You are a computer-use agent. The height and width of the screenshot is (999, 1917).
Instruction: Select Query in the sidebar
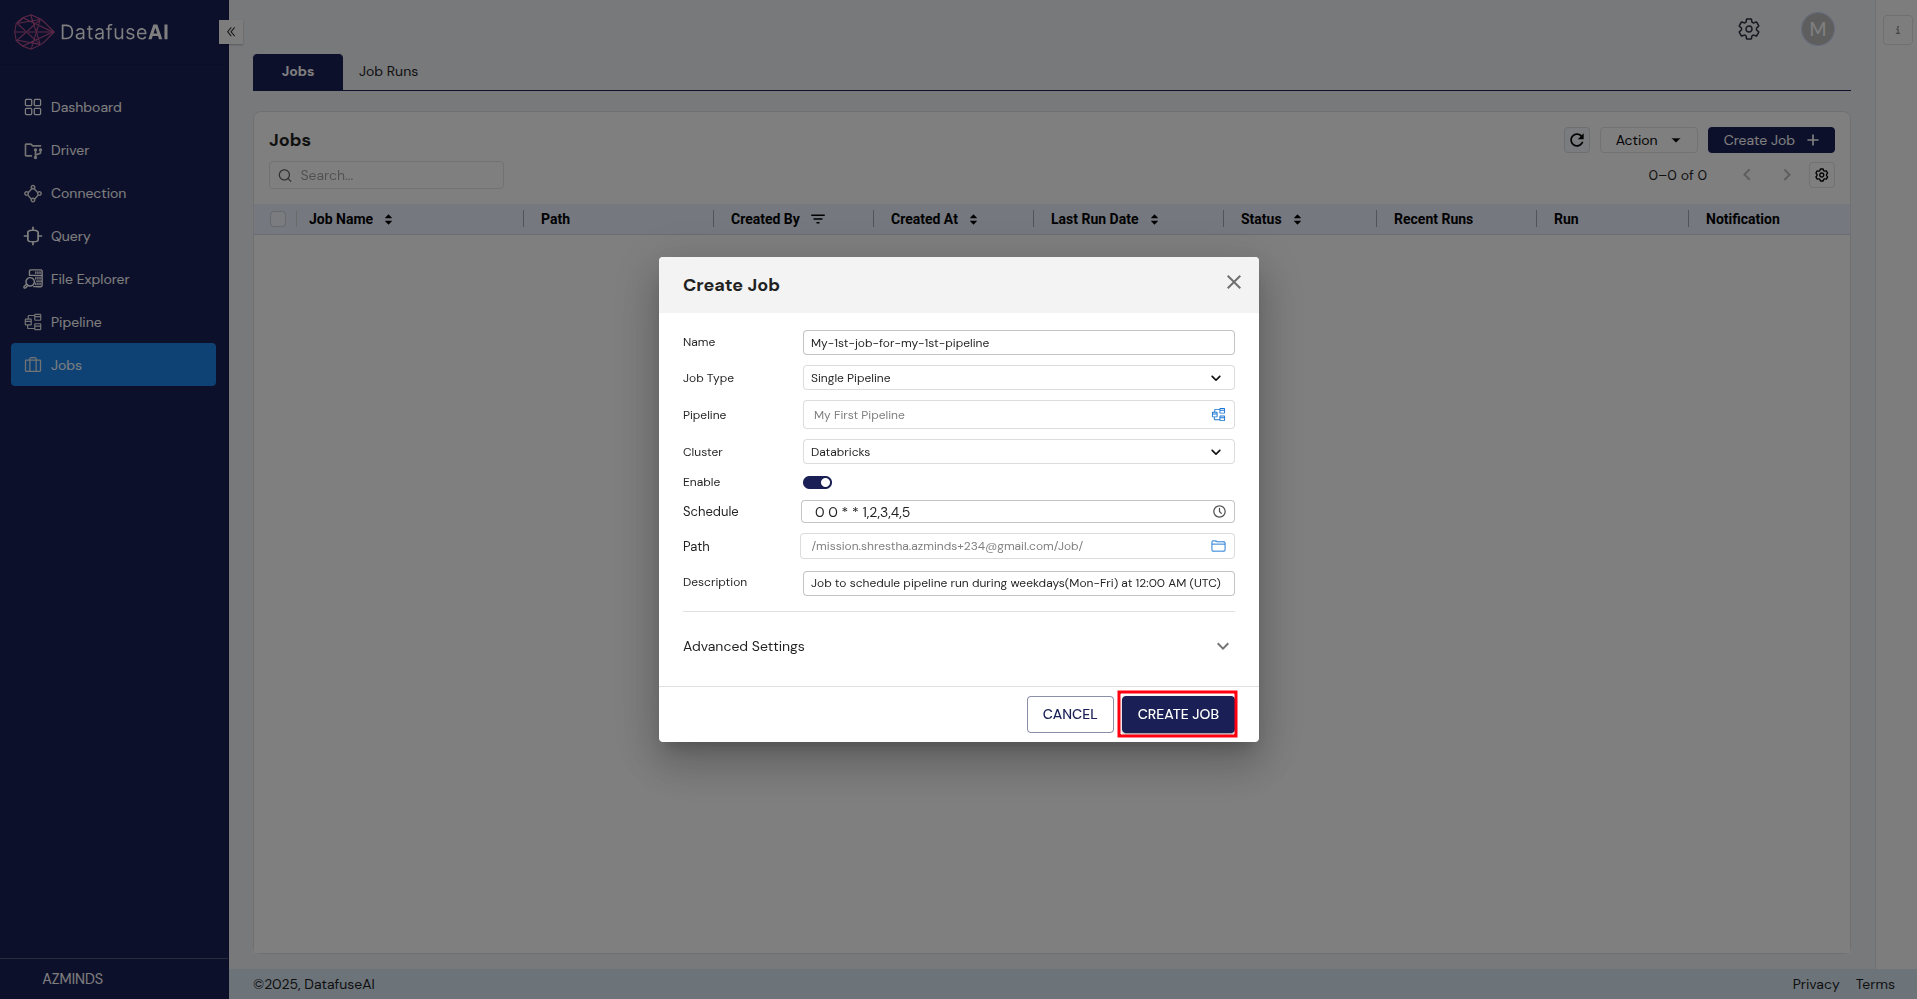[71, 236]
